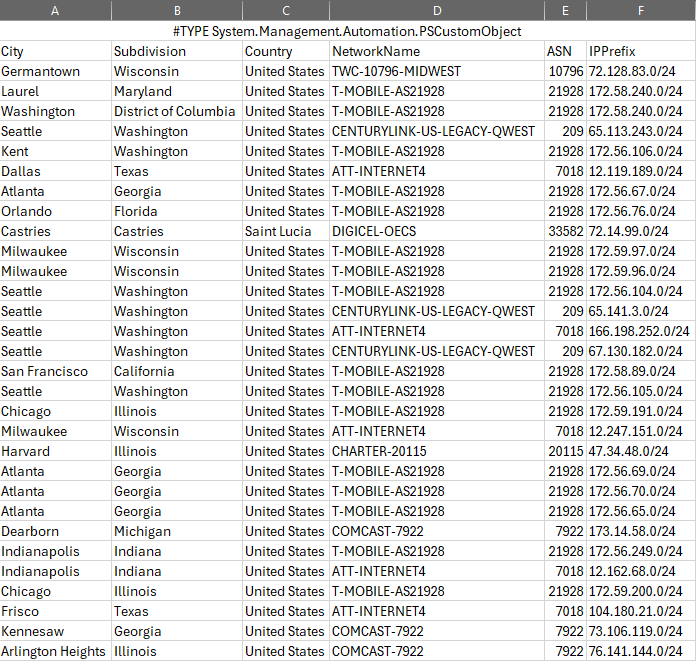Click the Subdivision header cell
Viewport: 696px width, 661px height.
click(177, 51)
